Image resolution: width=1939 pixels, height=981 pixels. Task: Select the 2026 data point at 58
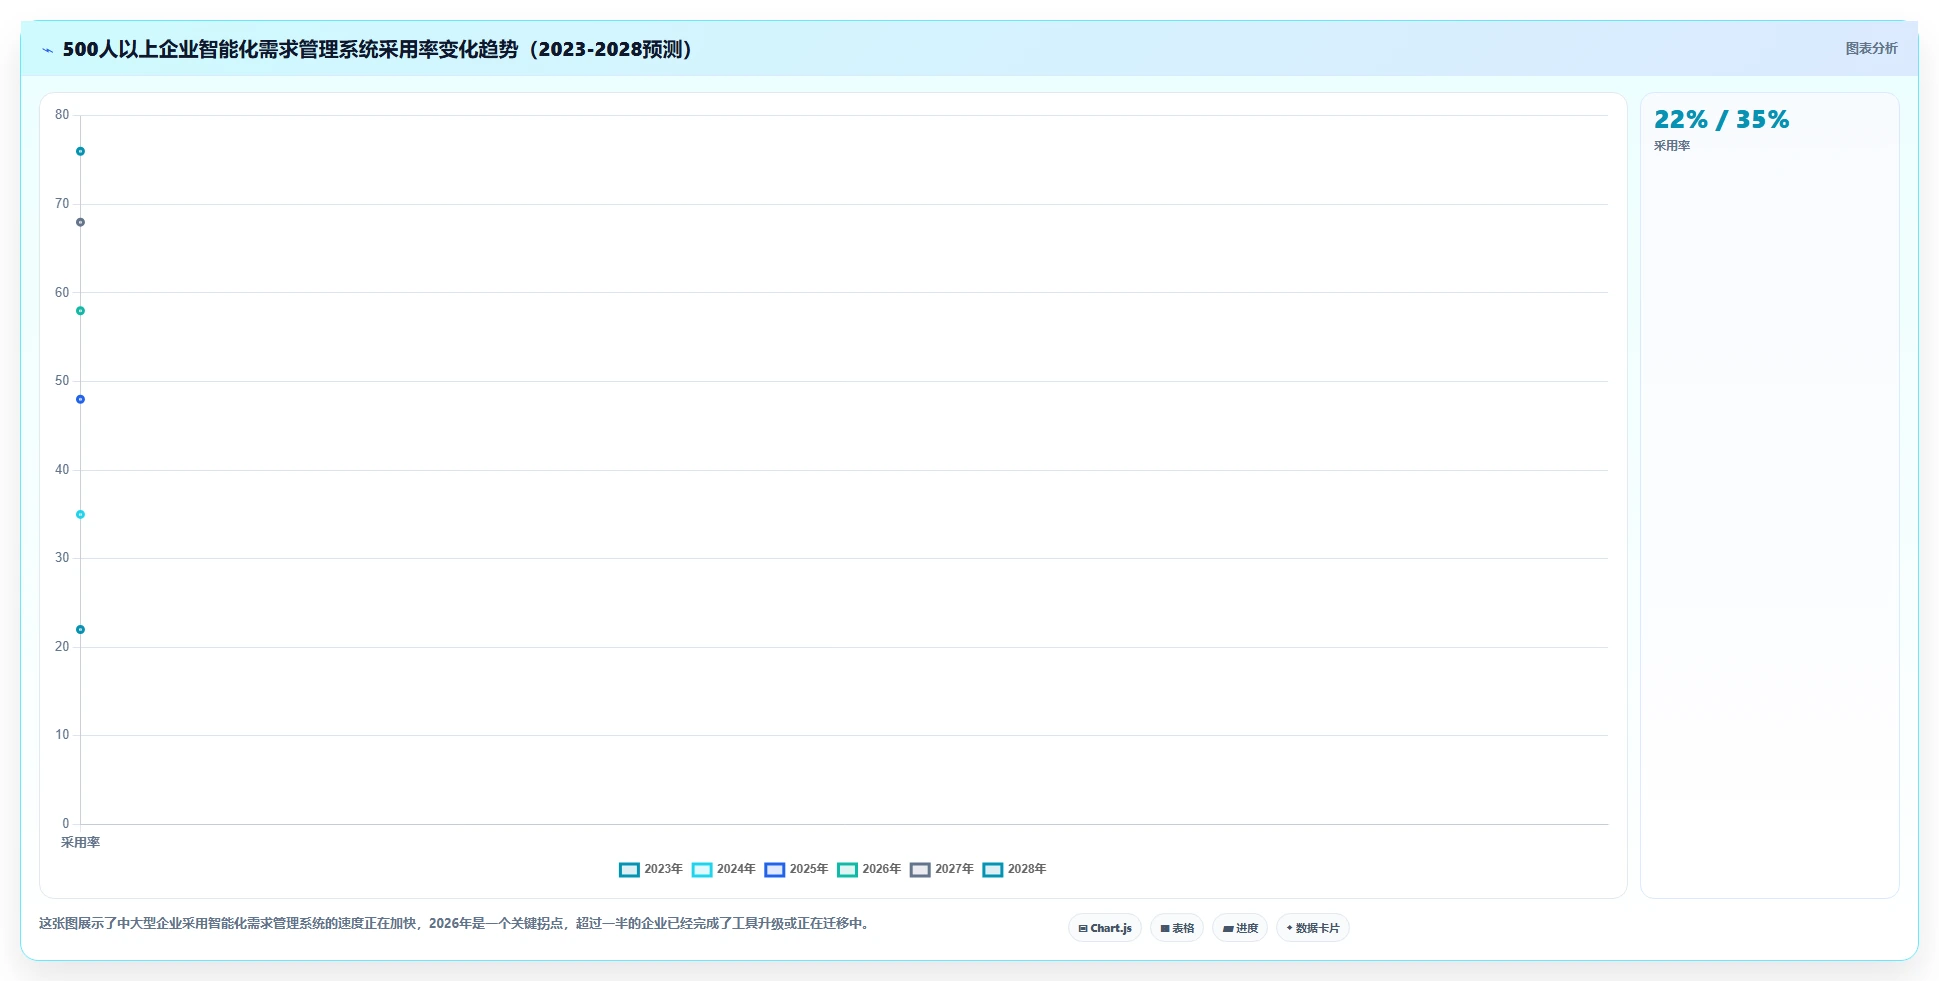80,311
